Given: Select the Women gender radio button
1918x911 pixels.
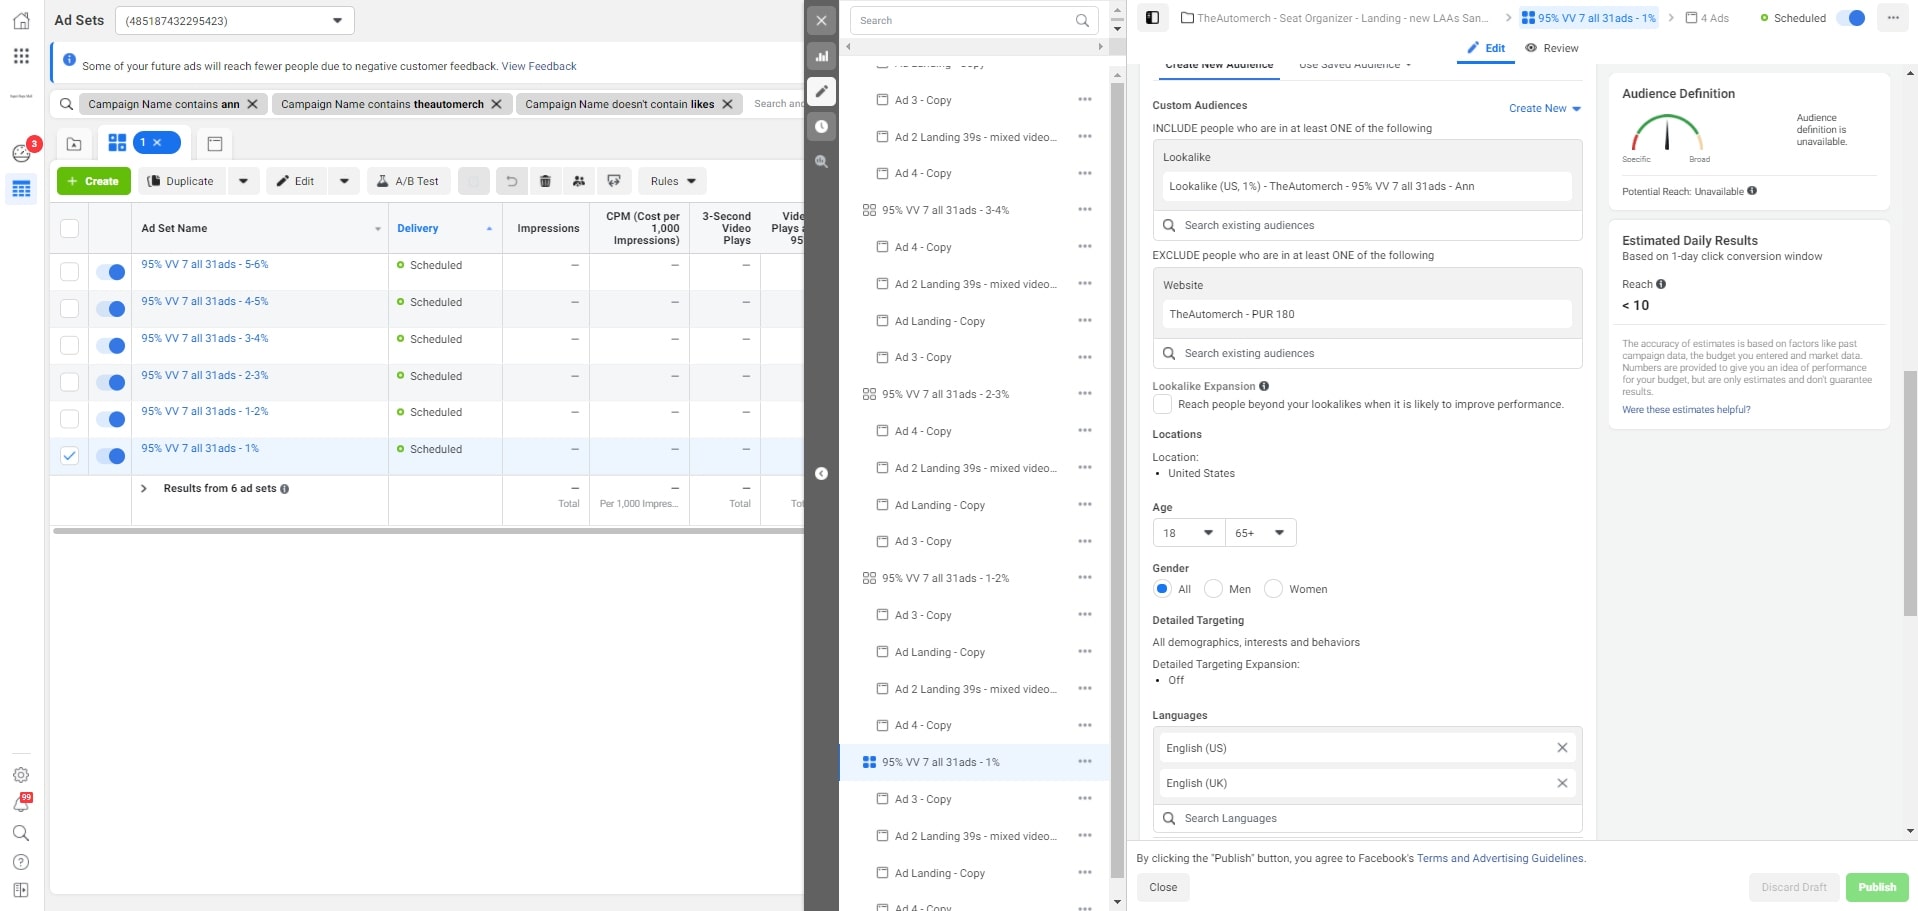Looking at the screenshot, I should [1274, 589].
